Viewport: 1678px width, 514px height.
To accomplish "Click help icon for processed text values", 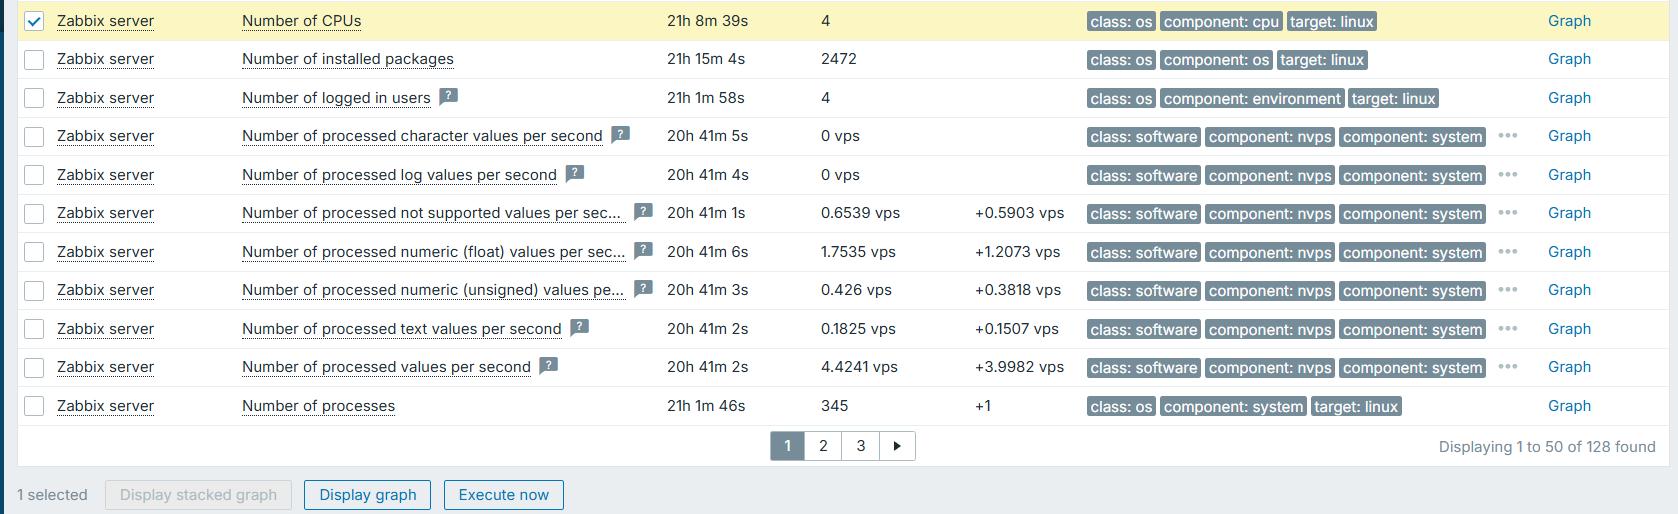I will tap(579, 327).
